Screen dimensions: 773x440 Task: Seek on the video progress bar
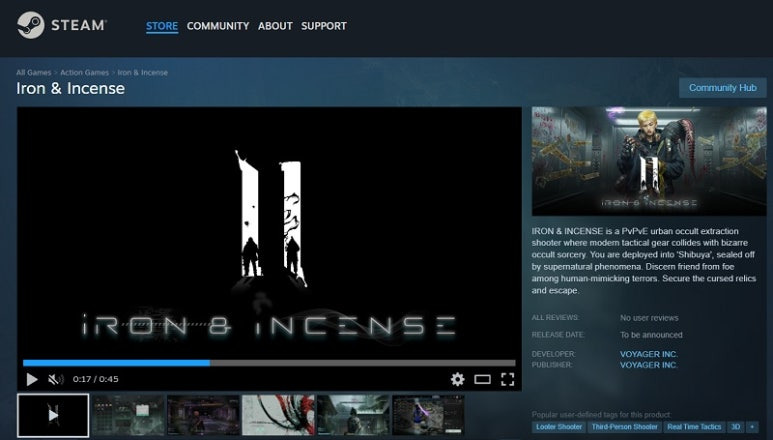(x=269, y=363)
